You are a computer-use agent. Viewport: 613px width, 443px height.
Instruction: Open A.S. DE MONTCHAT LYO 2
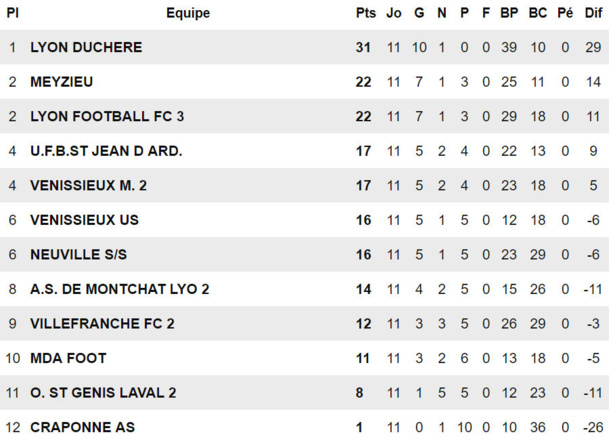tap(120, 289)
